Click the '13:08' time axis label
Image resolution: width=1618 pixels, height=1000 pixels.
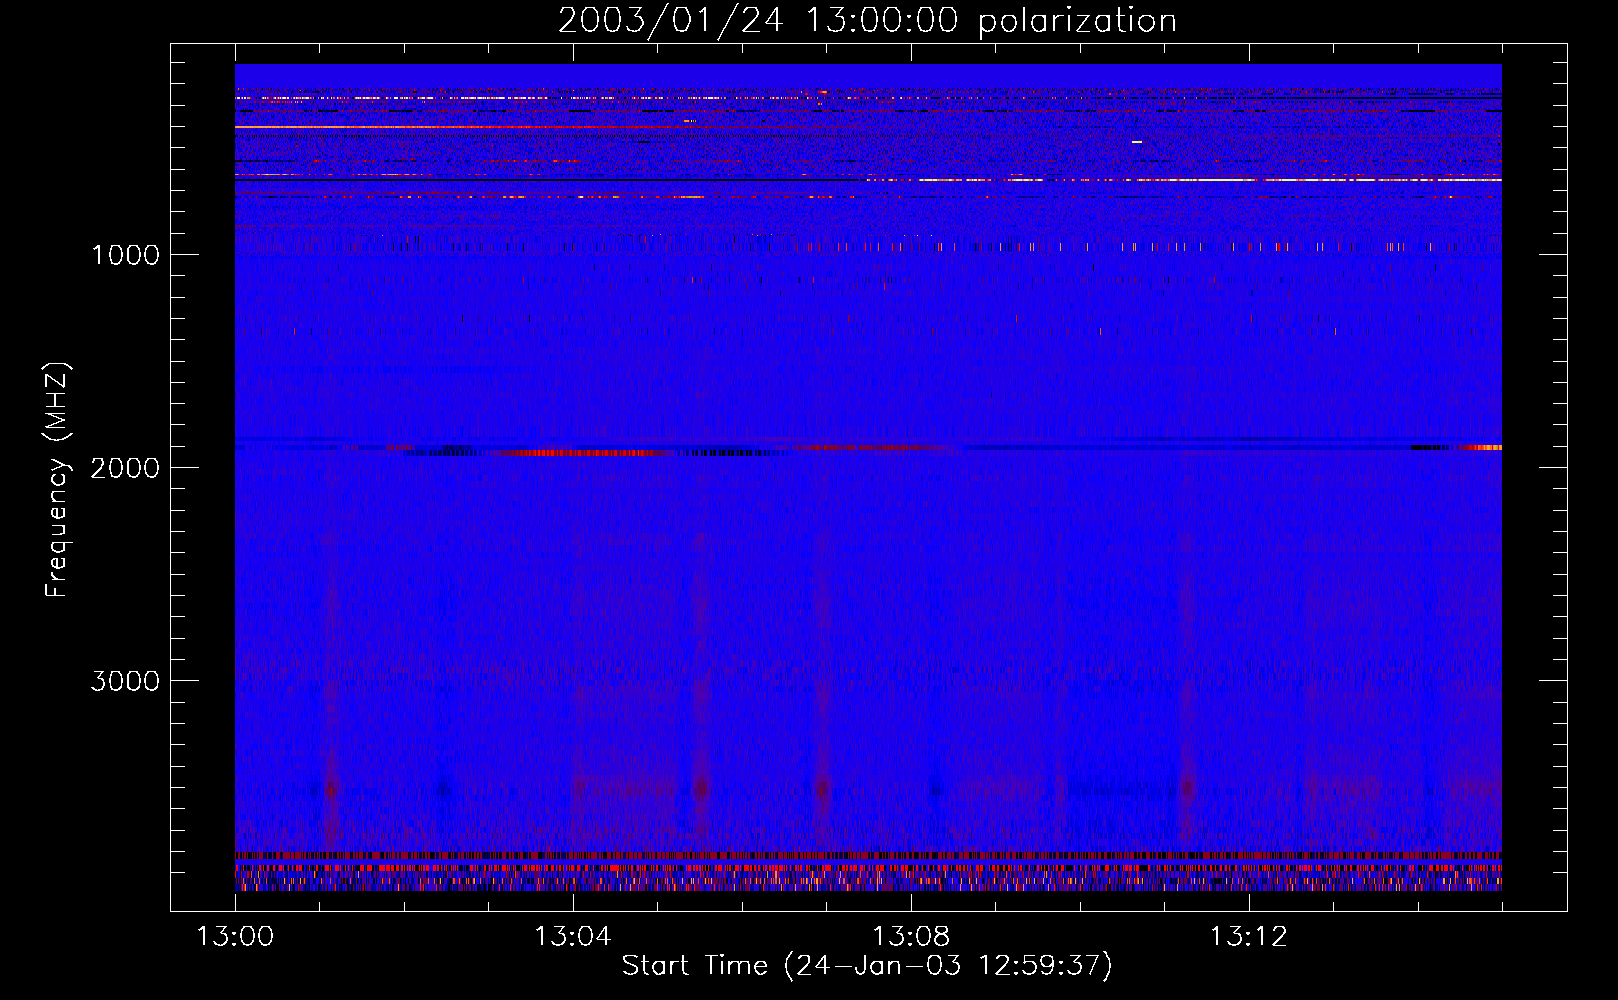coord(910,937)
